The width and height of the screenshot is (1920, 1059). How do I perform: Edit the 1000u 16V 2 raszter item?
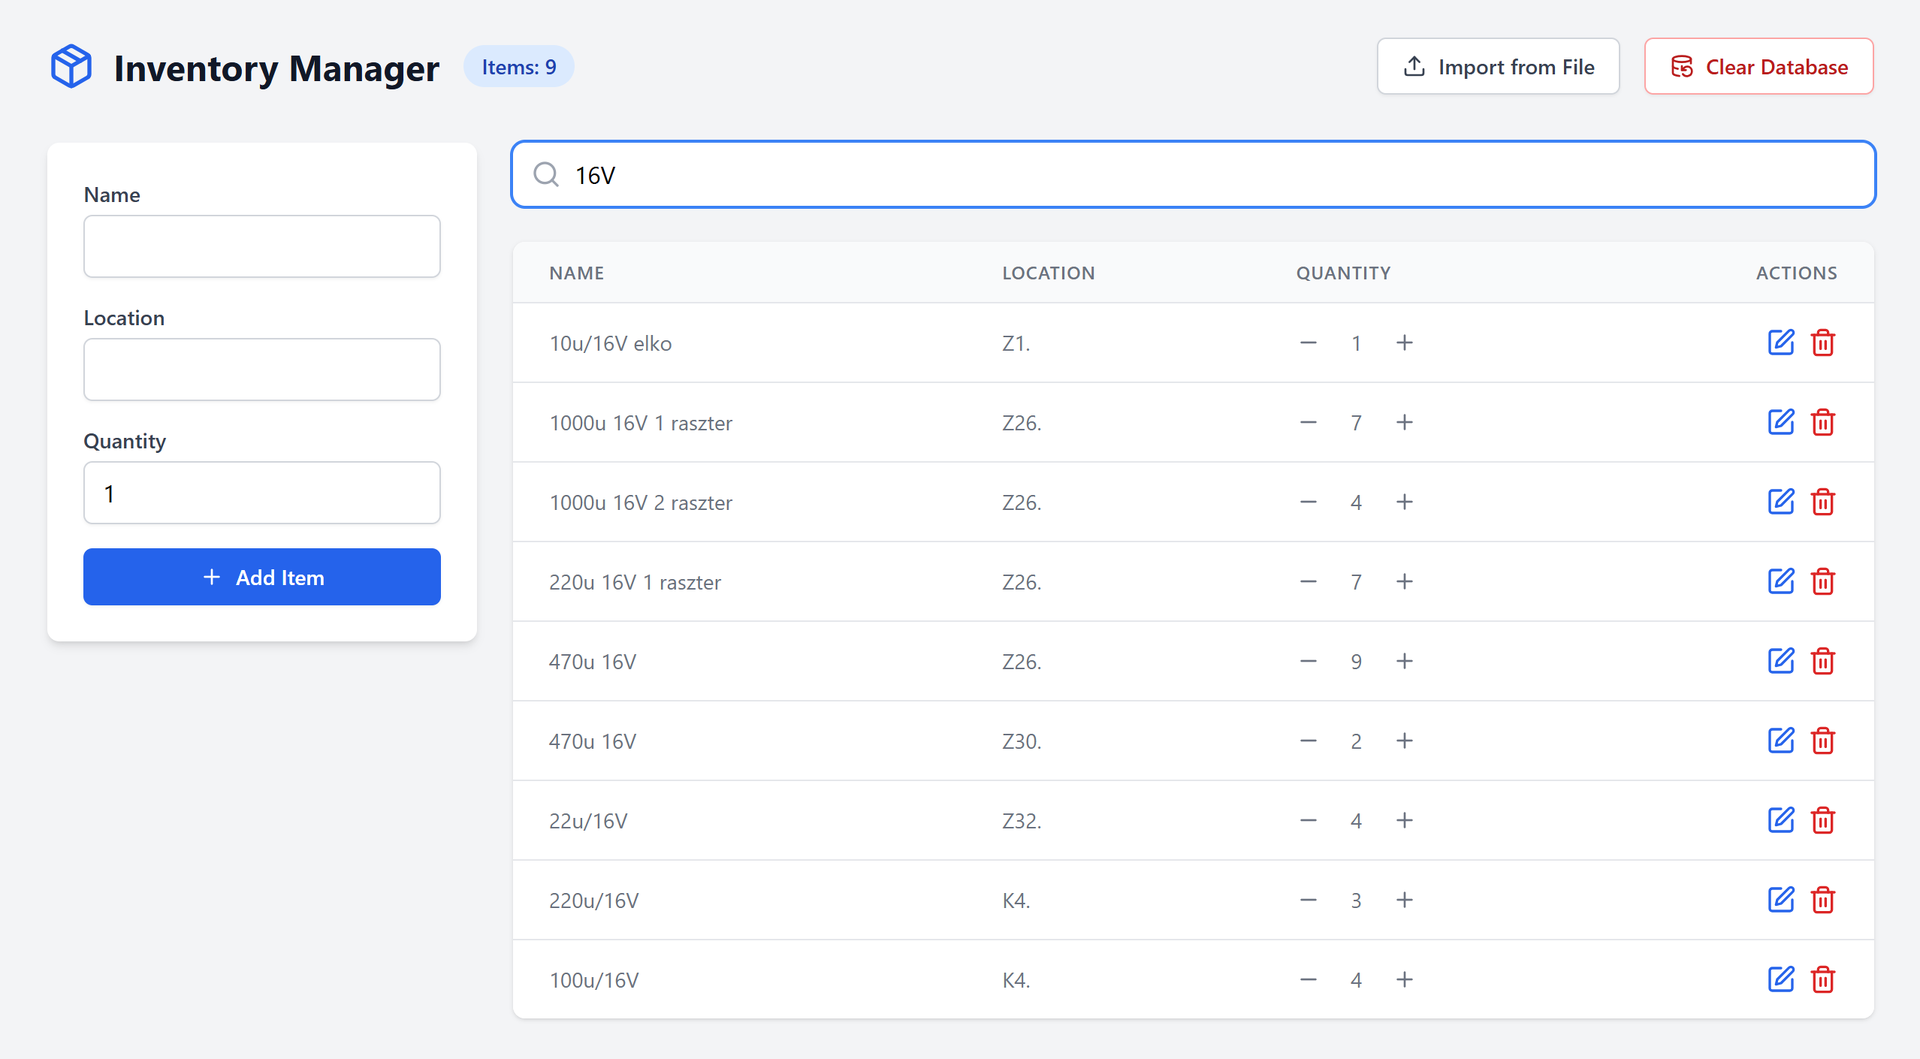pos(1781,502)
